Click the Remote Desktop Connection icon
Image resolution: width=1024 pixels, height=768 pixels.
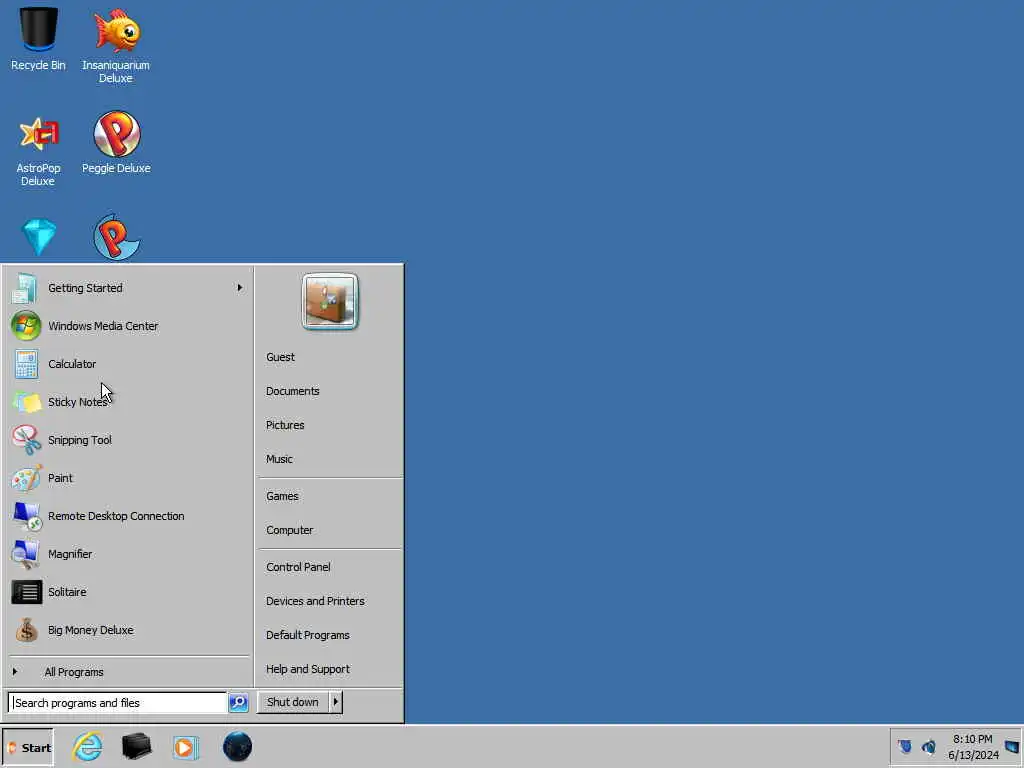(x=27, y=516)
